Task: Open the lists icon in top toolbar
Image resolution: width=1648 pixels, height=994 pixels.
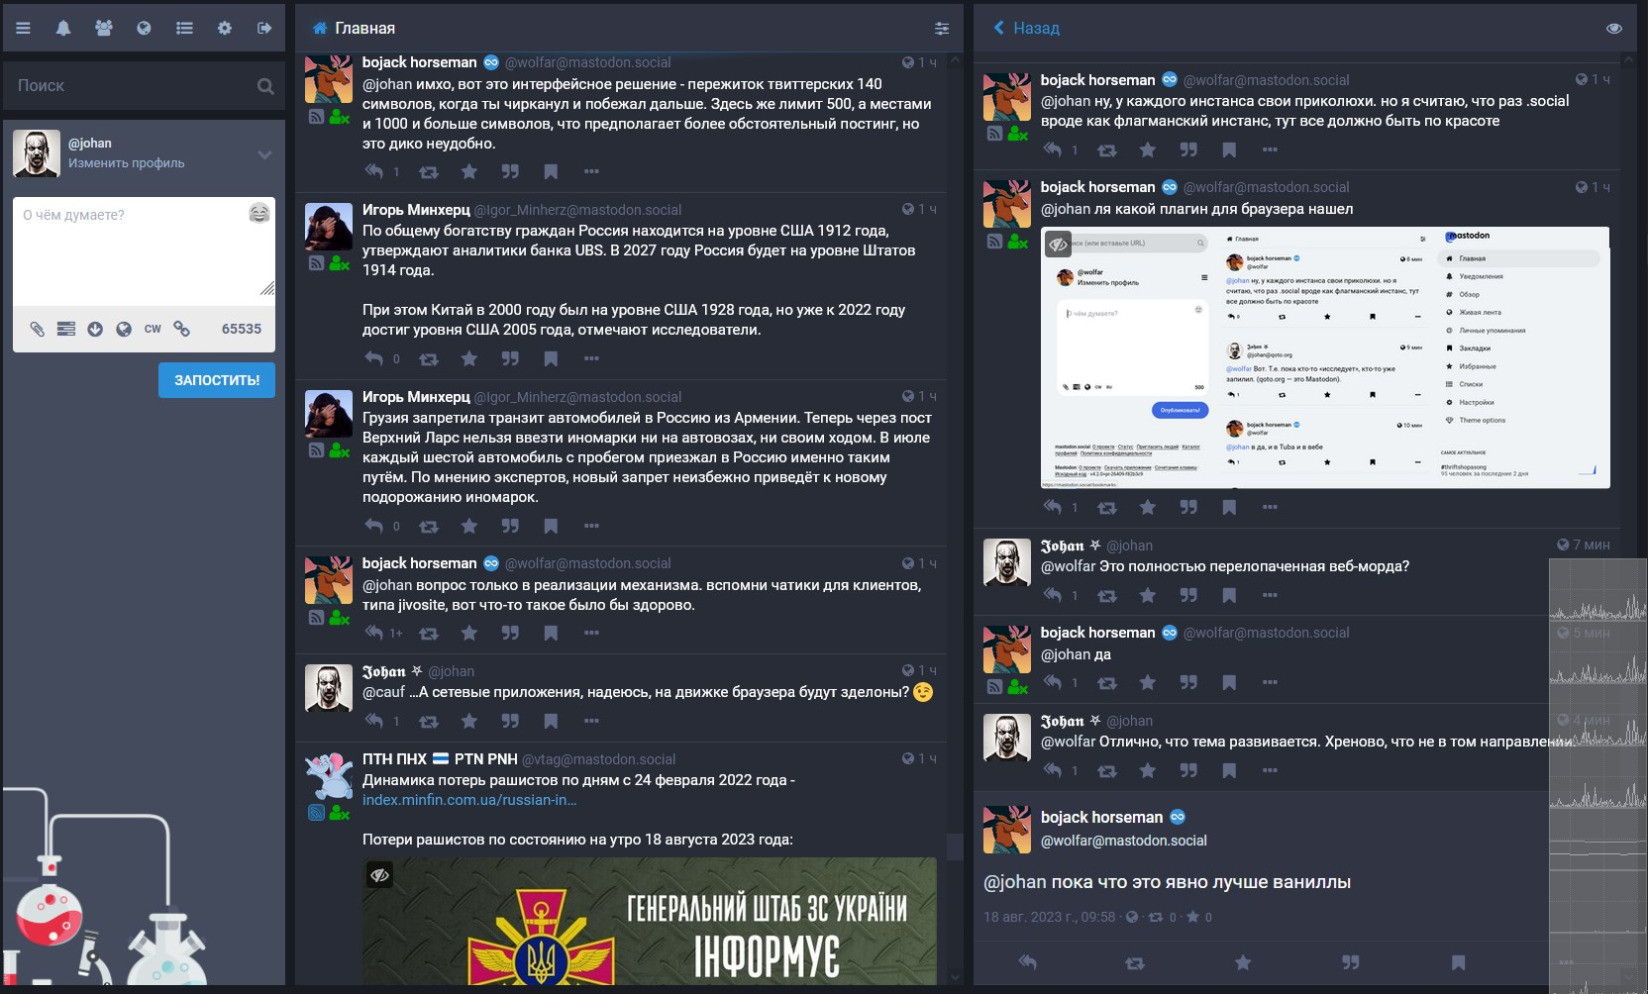Action: pyautogui.click(x=184, y=28)
